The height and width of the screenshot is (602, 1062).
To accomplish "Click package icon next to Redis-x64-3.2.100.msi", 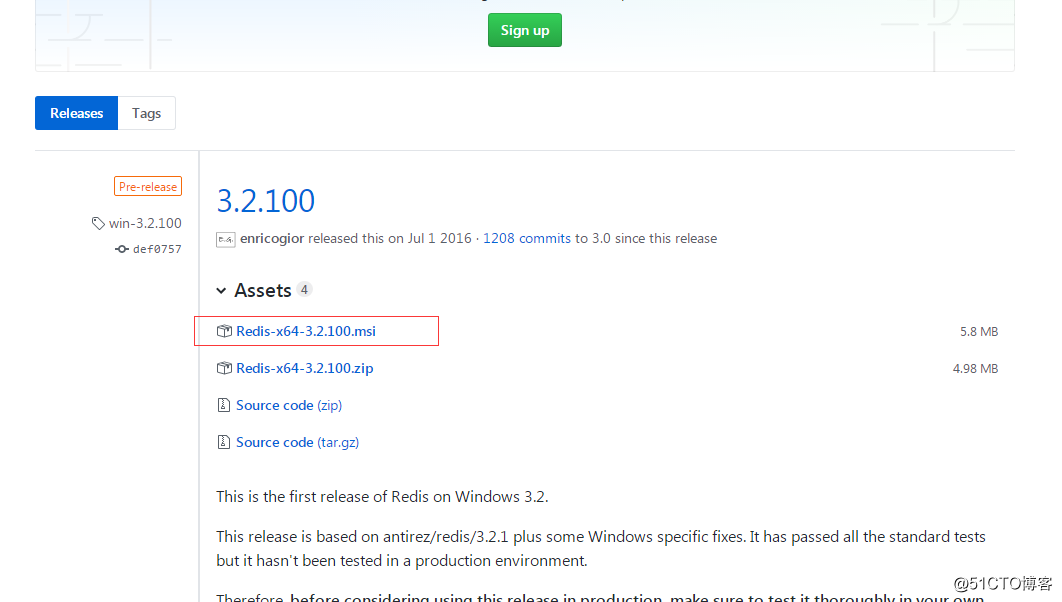I will pyautogui.click(x=224, y=331).
